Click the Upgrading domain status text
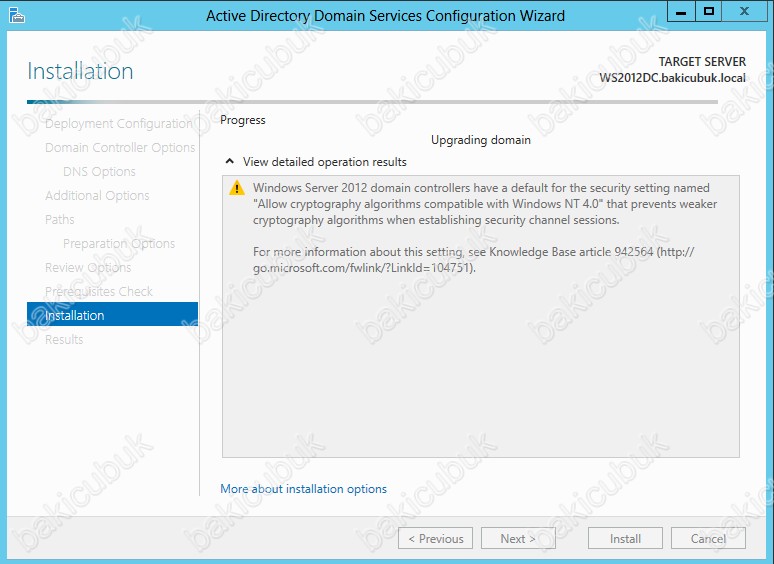774x564 pixels. (481, 140)
